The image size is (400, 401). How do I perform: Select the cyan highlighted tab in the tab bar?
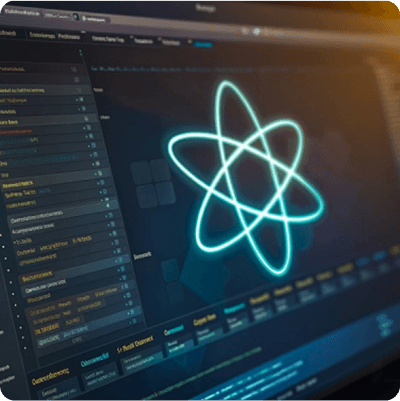[203, 45]
